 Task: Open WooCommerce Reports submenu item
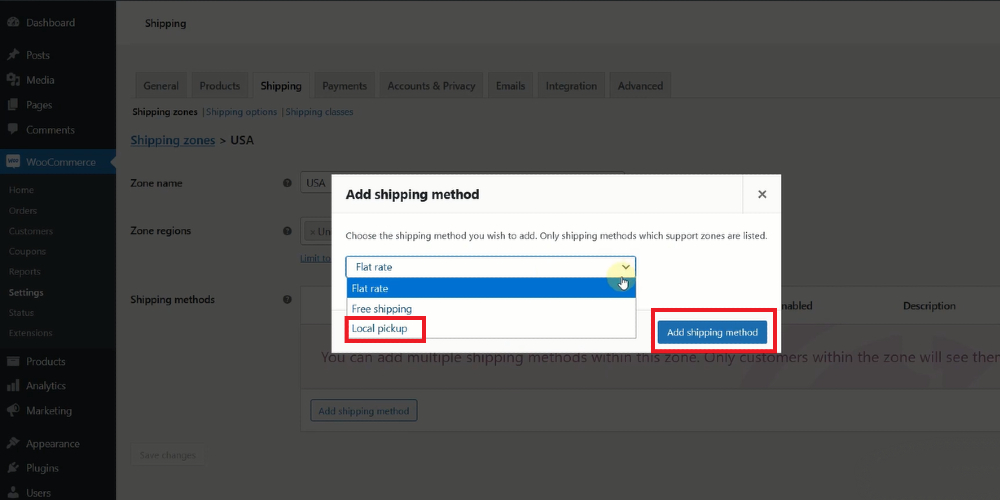[24, 272]
